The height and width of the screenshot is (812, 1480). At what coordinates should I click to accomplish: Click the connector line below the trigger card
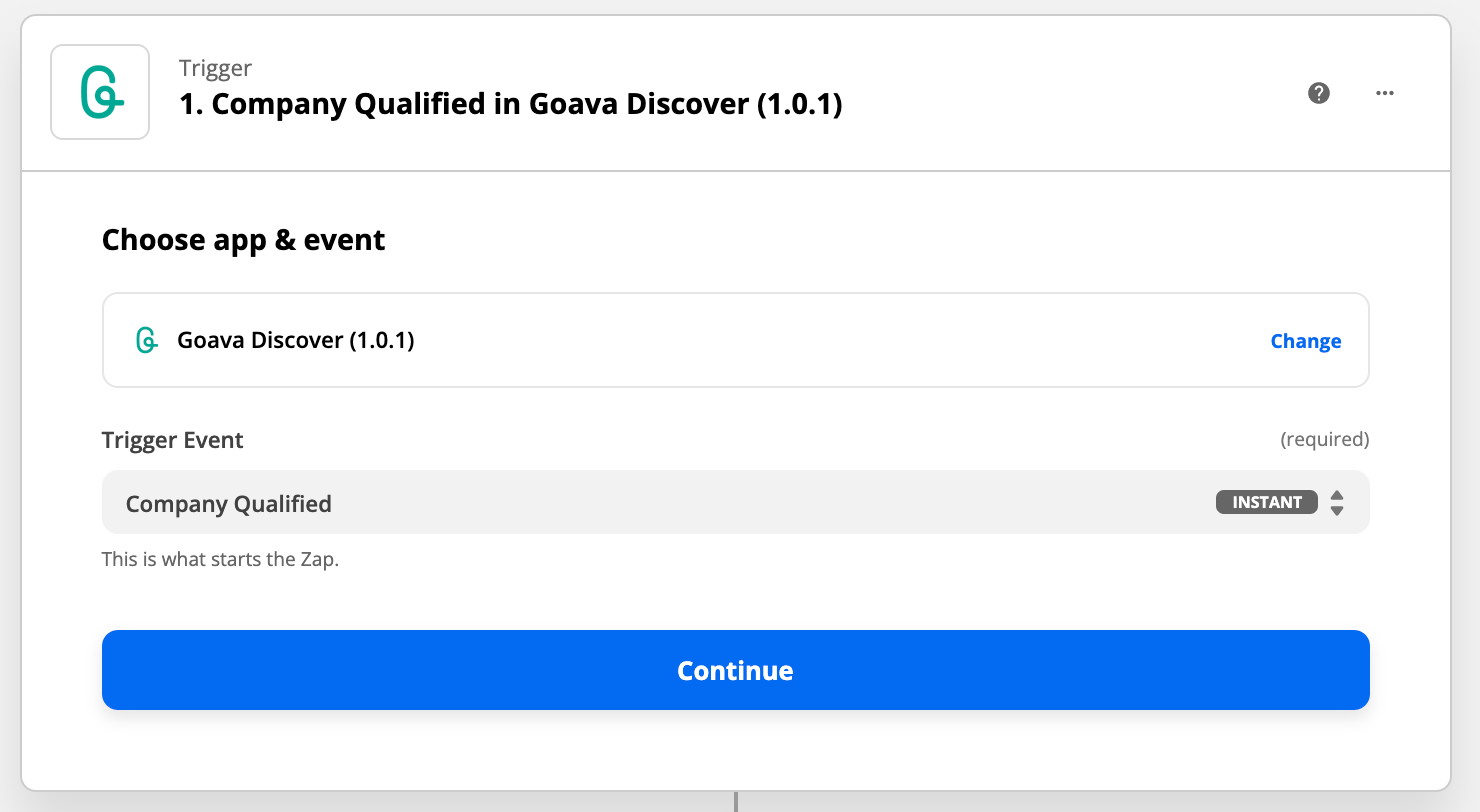736,802
